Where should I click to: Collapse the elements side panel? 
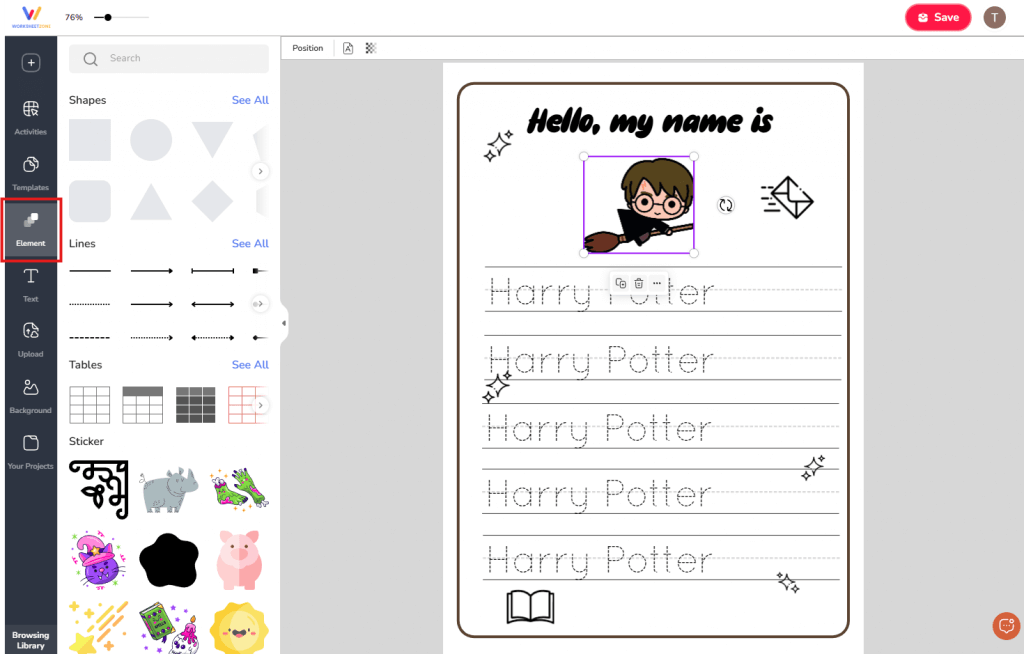click(x=284, y=323)
